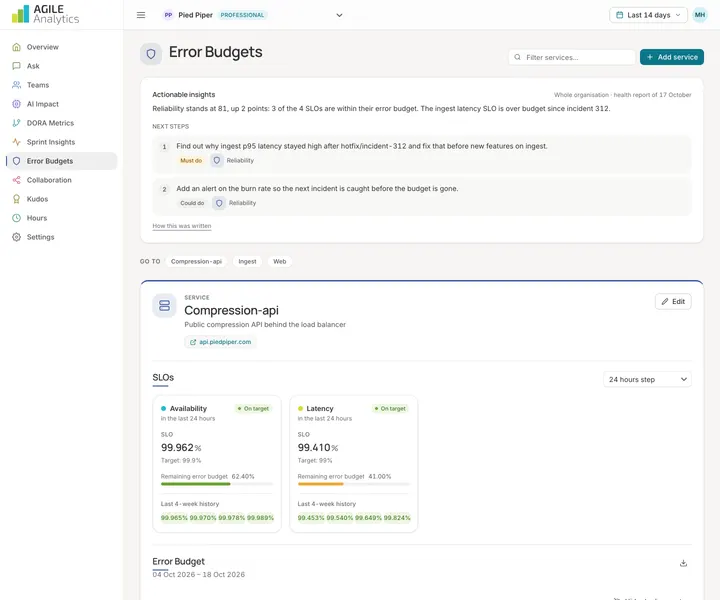
Task: Click the Availability SLO card title
Action: (188, 409)
